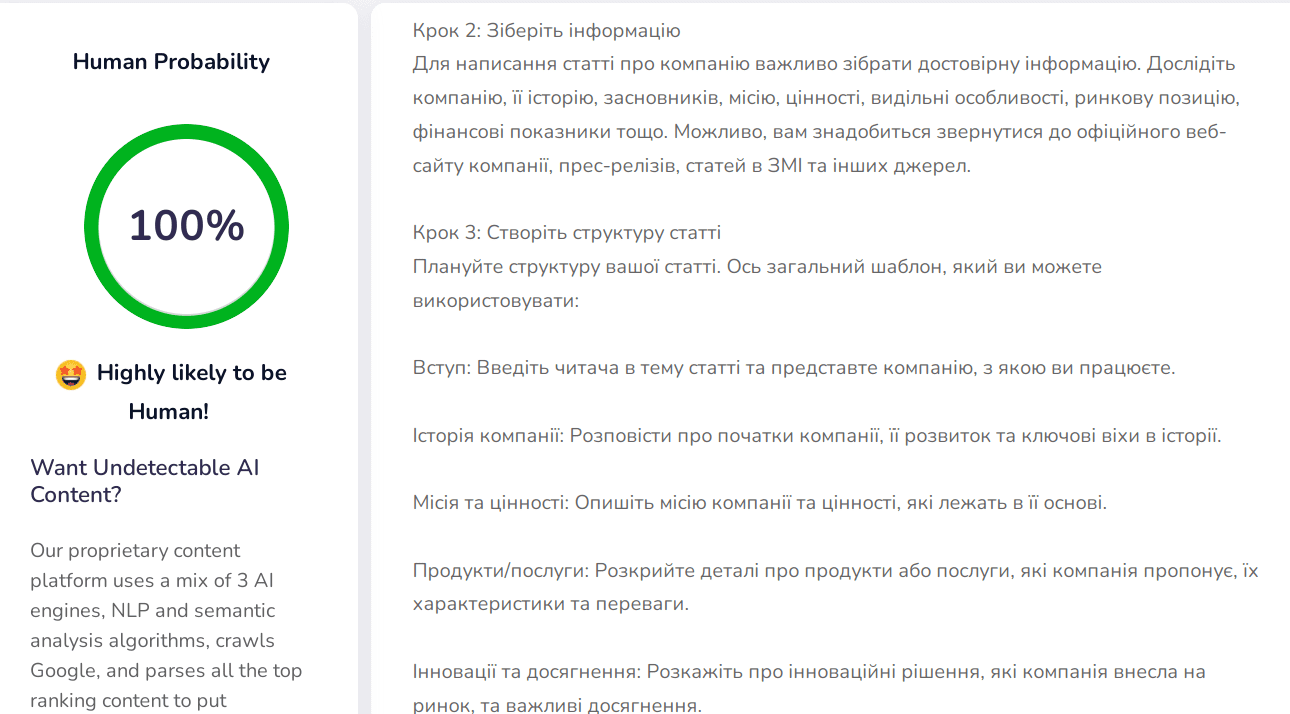
Task: Click the 'Інновації та досягнення:' line
Action: [809, 672]
